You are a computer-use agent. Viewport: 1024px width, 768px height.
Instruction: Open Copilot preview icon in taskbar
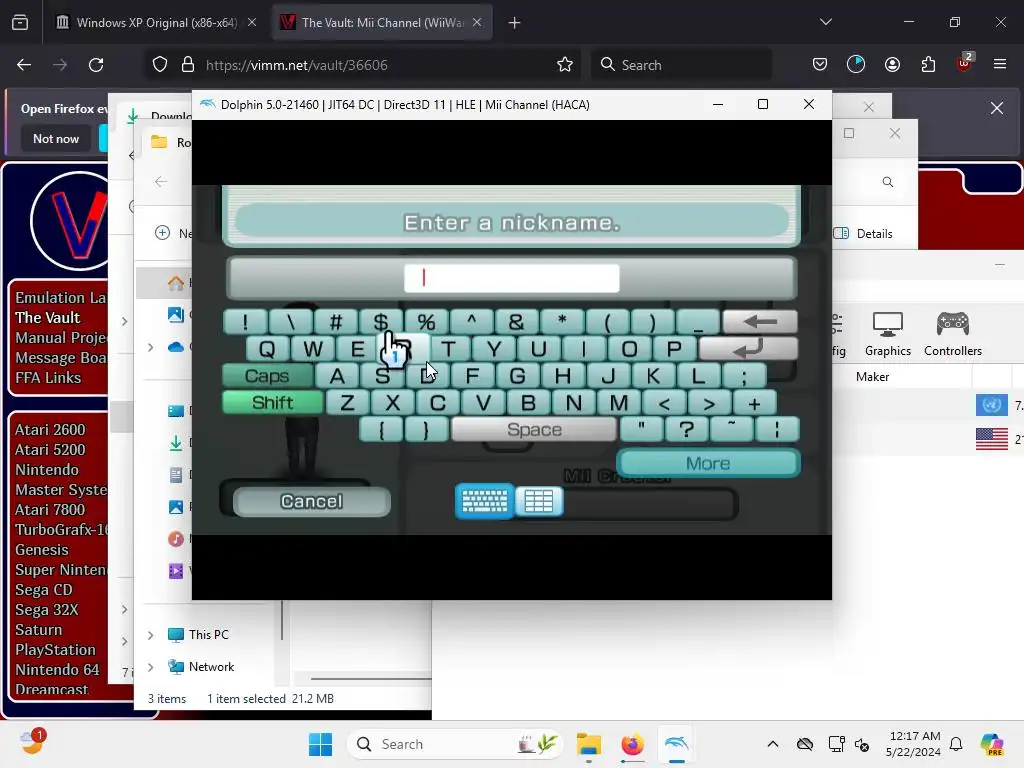pyautogui.click(x=992, y=744)
